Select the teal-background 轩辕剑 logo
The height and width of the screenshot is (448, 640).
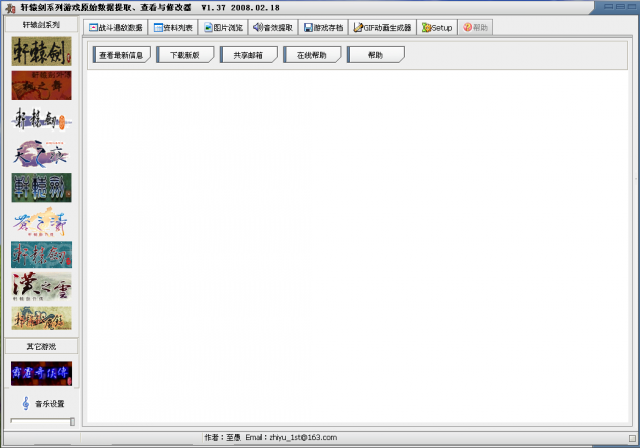(41, 255)
